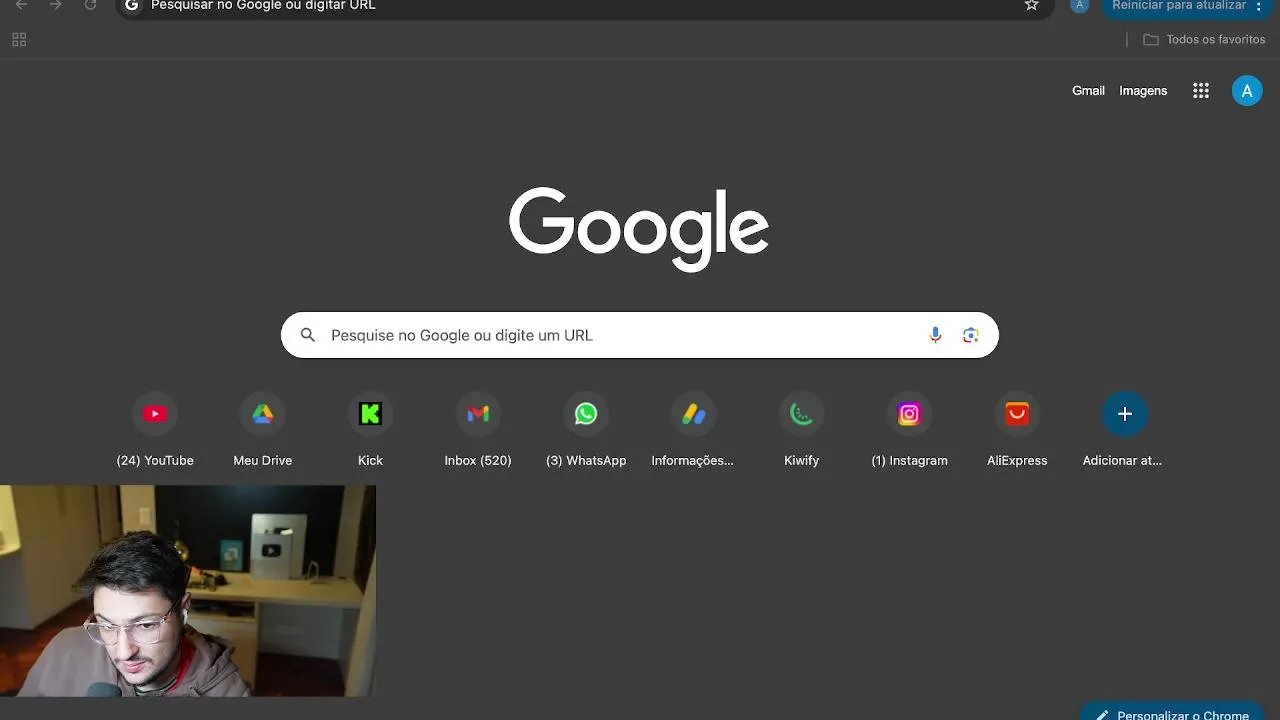Open the AliExpress shortcut tile
Viewport: 1280px width, 720px height.
(x=1017, y=414)
